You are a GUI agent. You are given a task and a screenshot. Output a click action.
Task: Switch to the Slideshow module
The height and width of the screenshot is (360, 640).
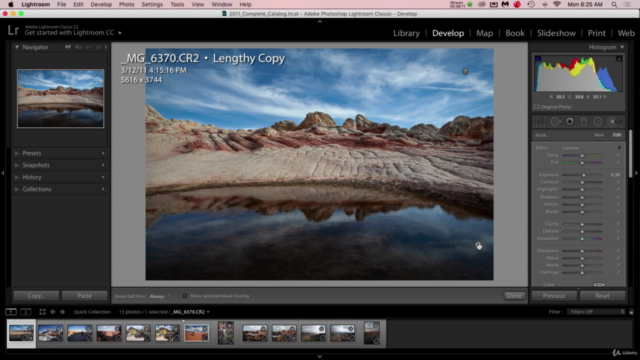tap(556, 33)
